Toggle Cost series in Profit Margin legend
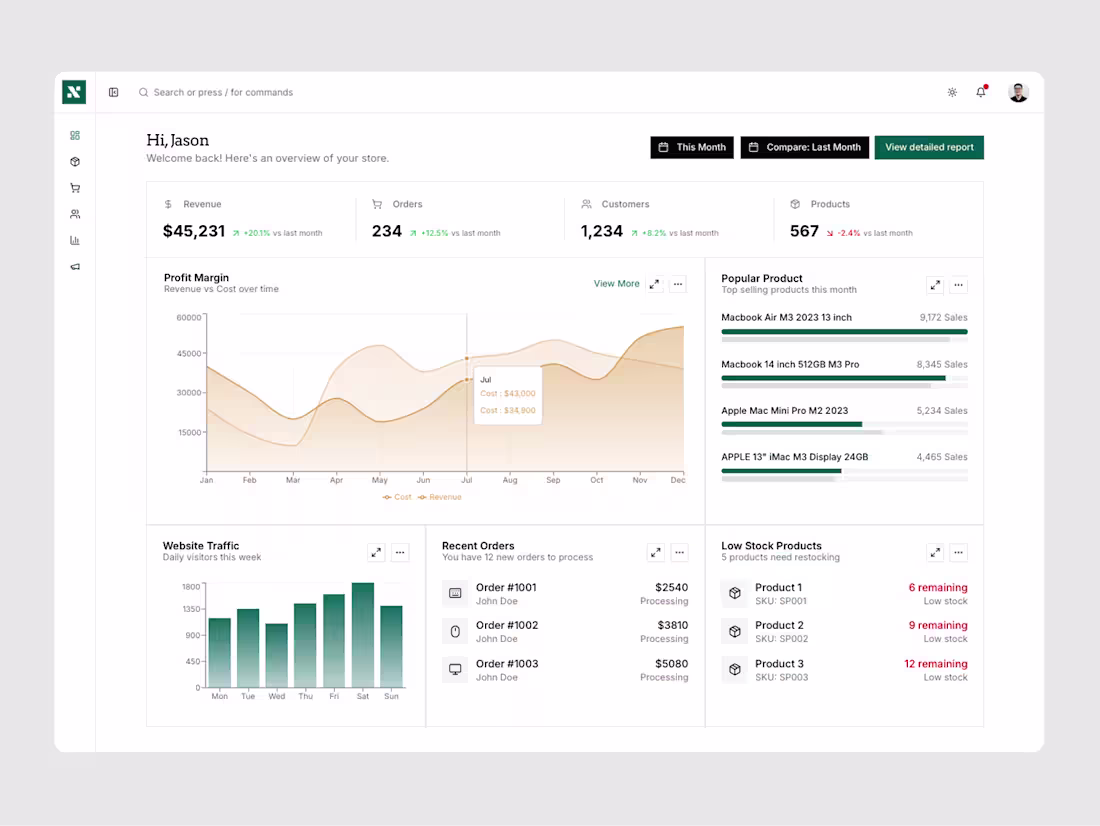The height and width of the screenshot is (826, 1100). click(x=397, y=496)
